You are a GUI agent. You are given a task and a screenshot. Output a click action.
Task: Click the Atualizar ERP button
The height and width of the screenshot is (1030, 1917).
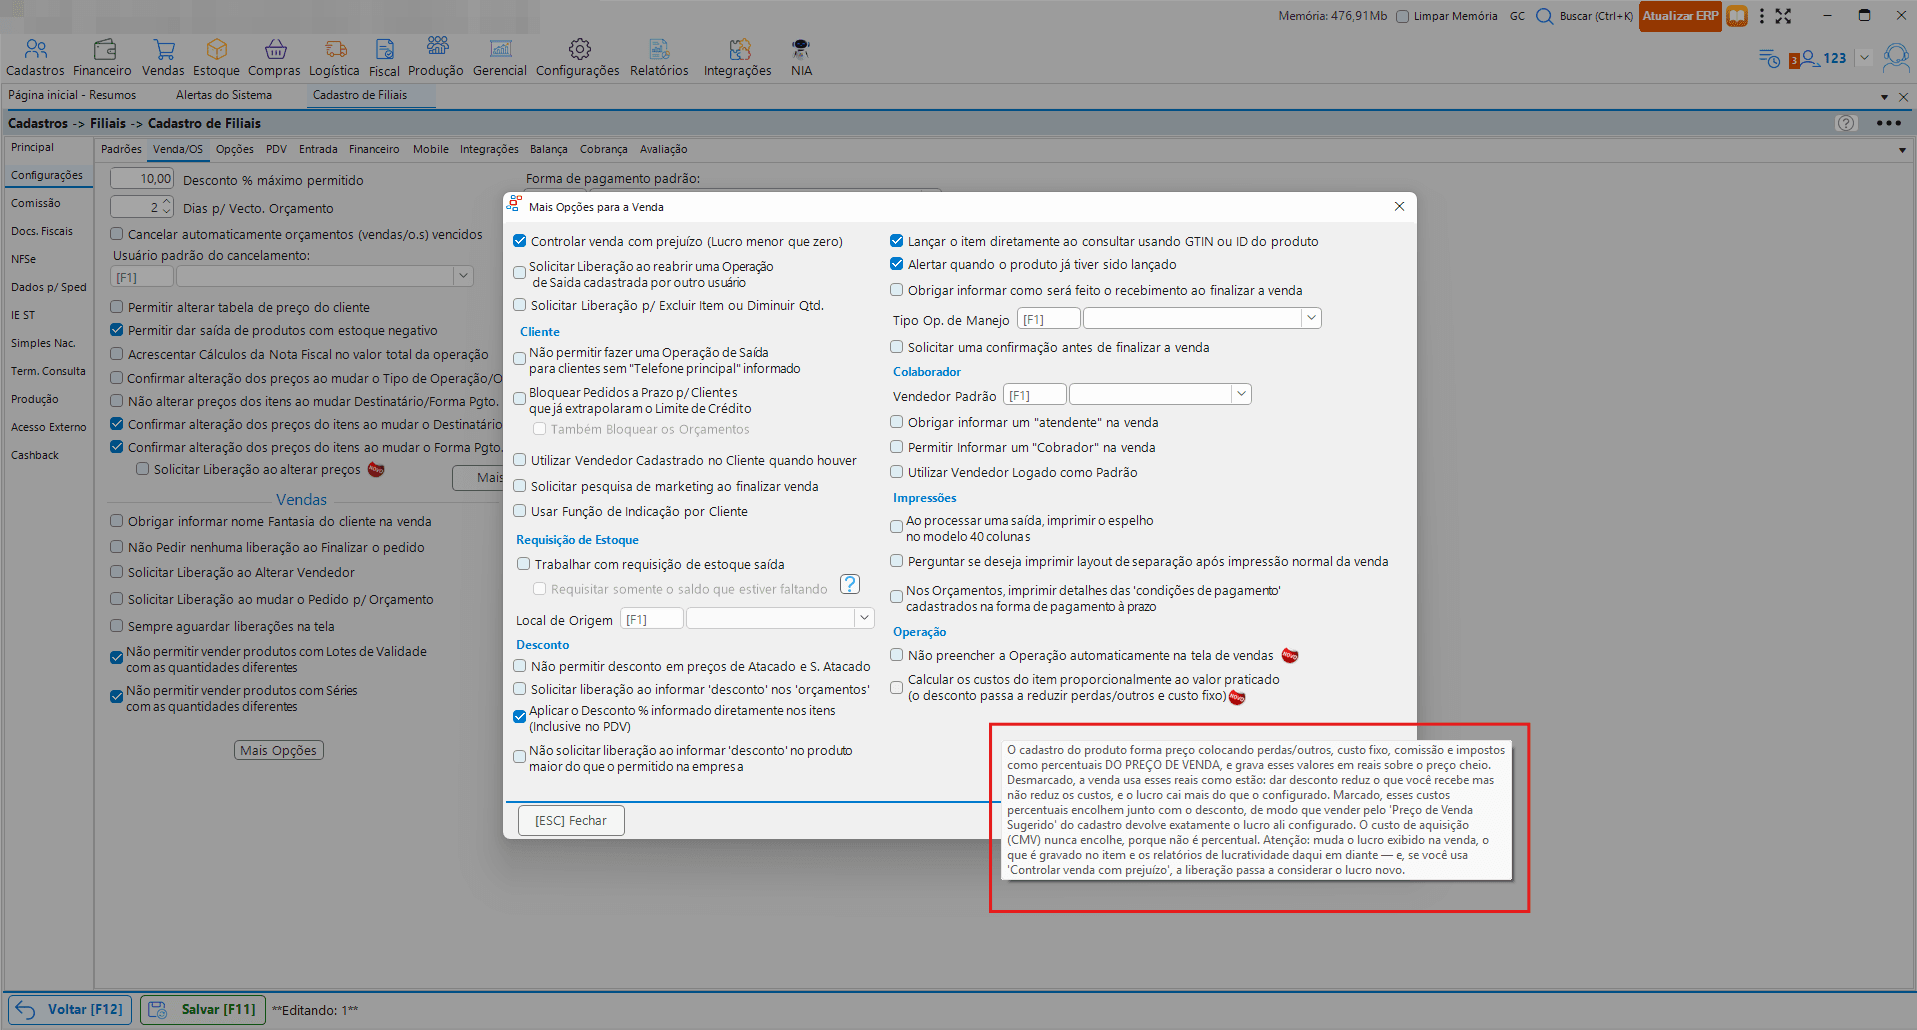point(1680,16)
